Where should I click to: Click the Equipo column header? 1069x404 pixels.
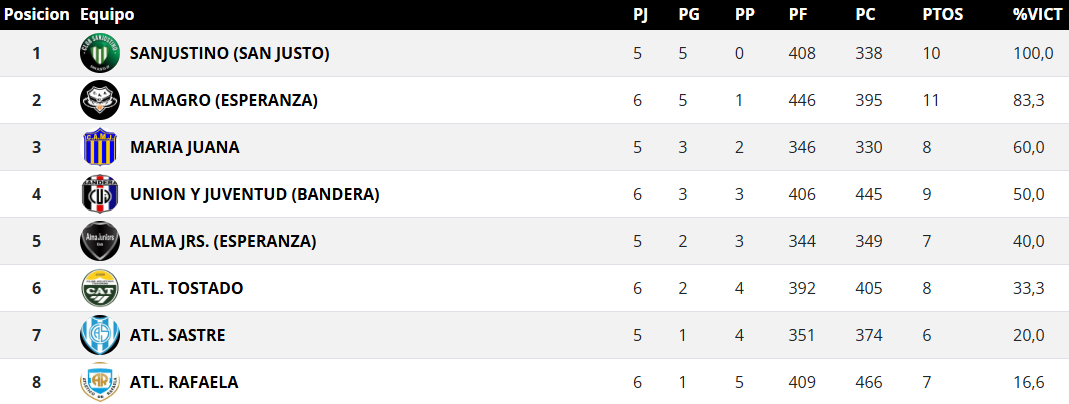click(107, 15)
